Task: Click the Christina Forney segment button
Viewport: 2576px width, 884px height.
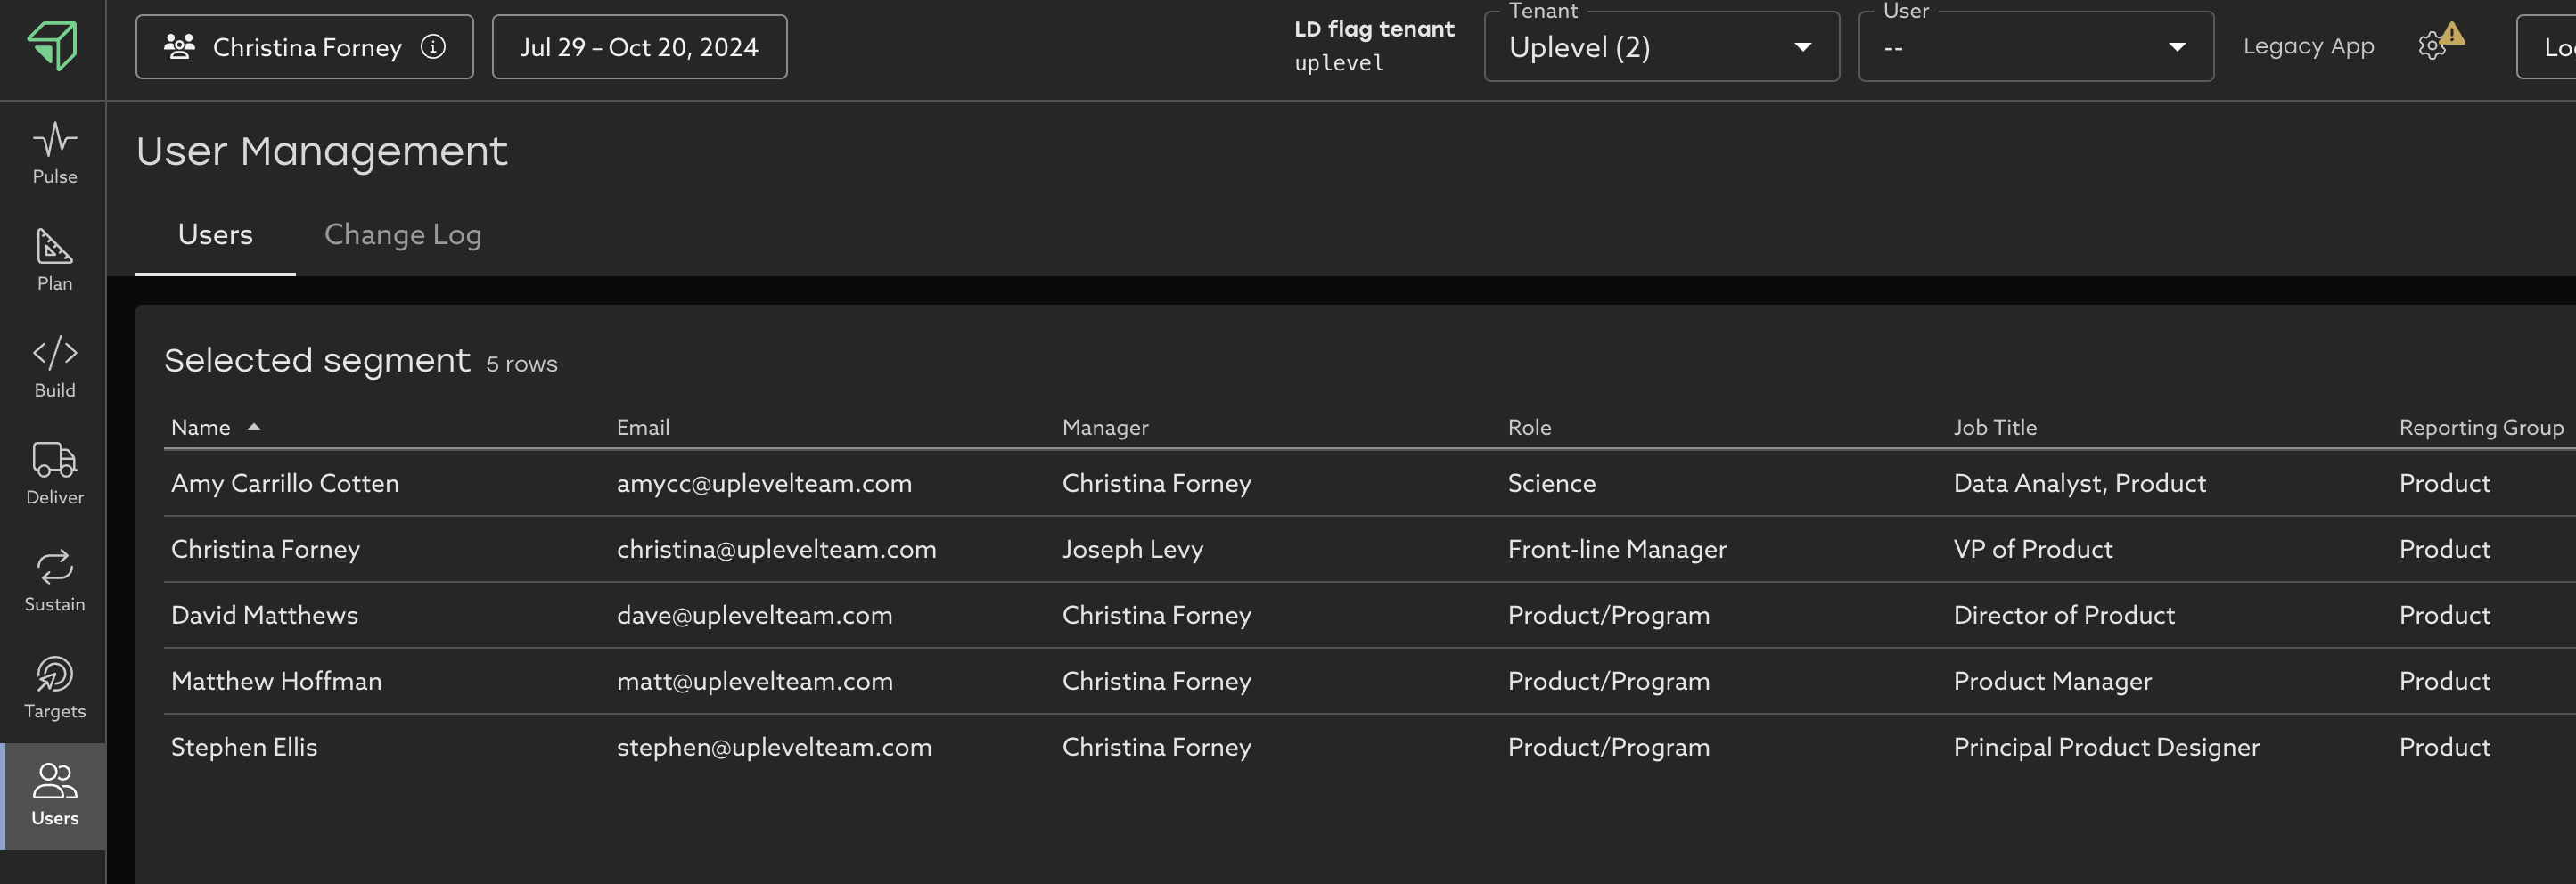Action: (290, 47)
